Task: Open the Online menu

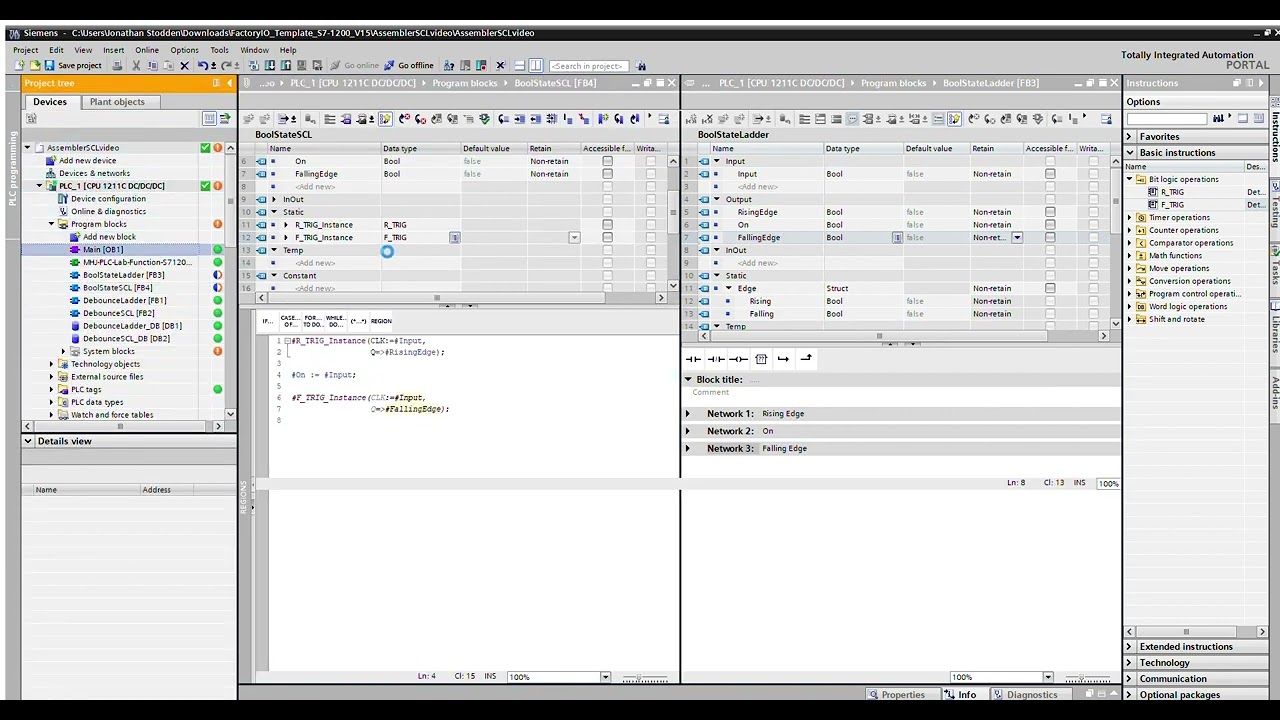Action: coord(147,50)
